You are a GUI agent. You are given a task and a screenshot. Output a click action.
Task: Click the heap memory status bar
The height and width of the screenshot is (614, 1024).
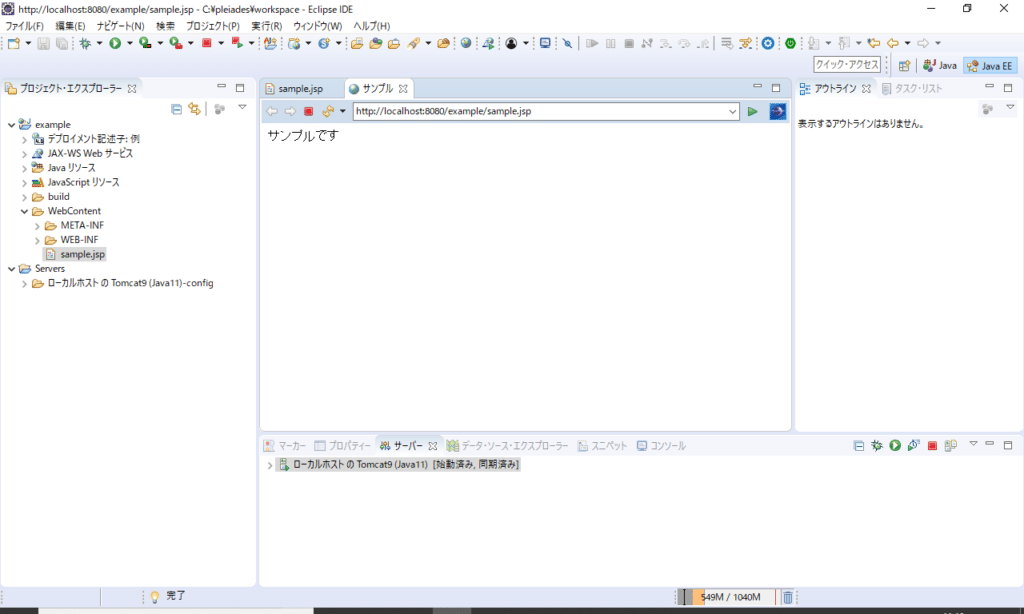click(728, 597)
